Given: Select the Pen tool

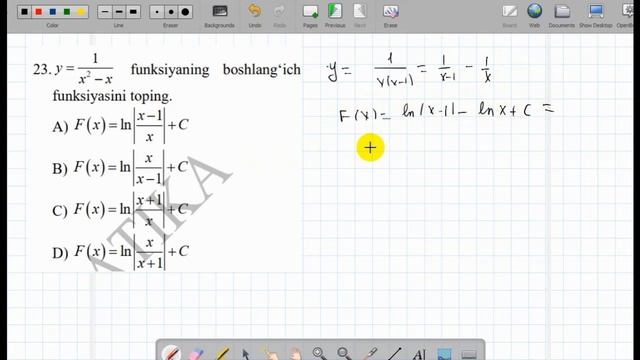Looking at the screenshot, I should click(171, 353).
